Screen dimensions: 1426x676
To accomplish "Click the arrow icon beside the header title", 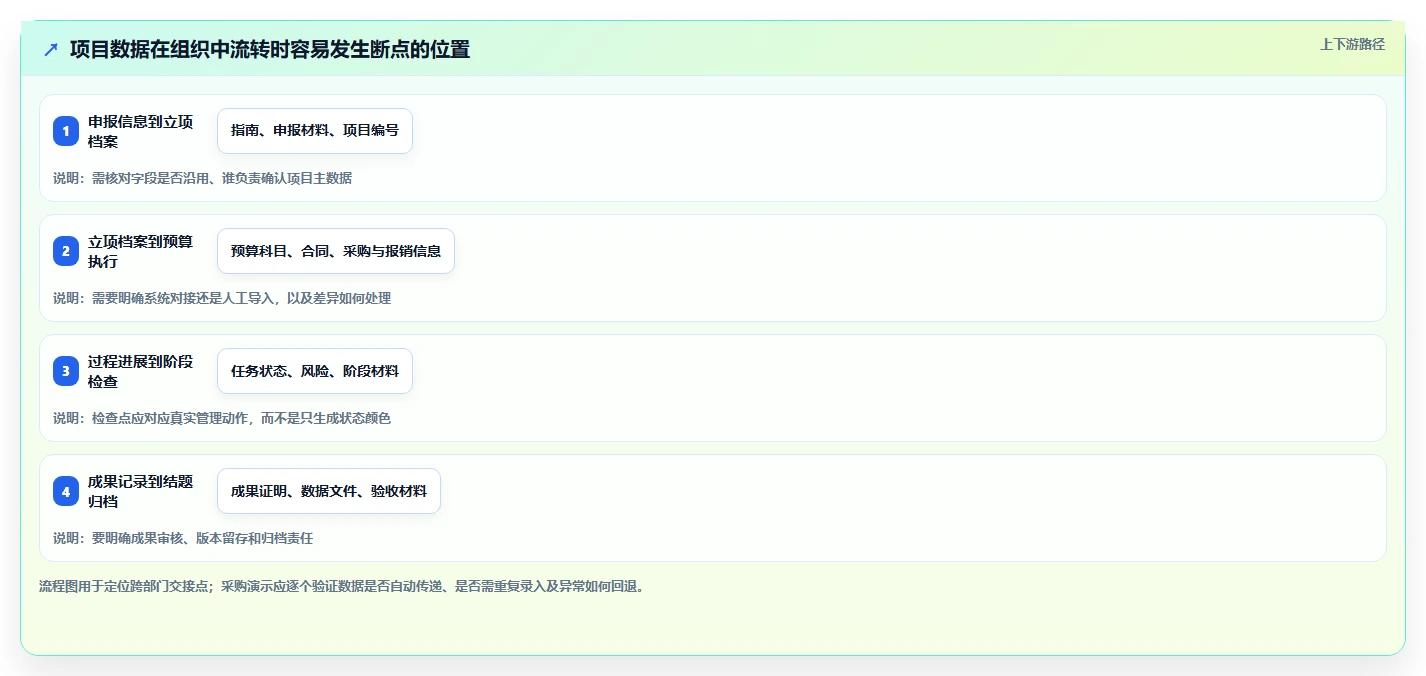I will (x=51, y=49).
